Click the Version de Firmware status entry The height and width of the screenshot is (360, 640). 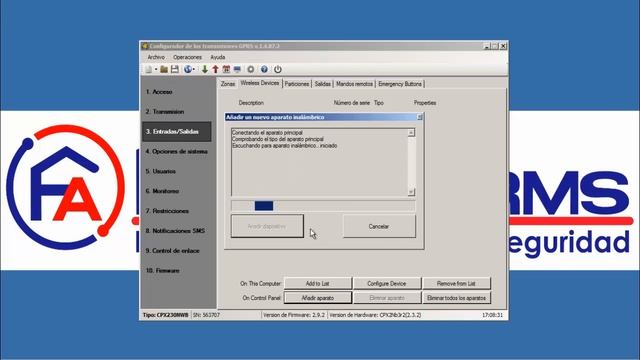click(x=294, y=315)
